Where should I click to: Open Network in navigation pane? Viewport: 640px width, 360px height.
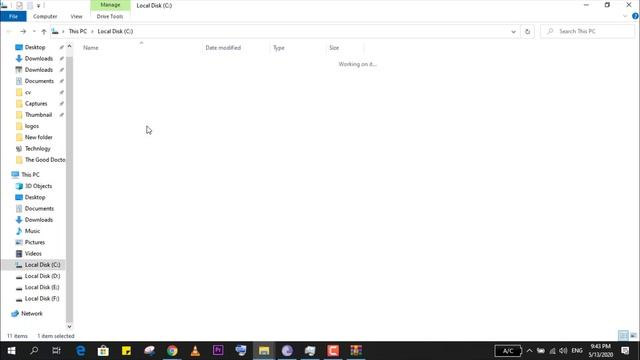point(31,313)
